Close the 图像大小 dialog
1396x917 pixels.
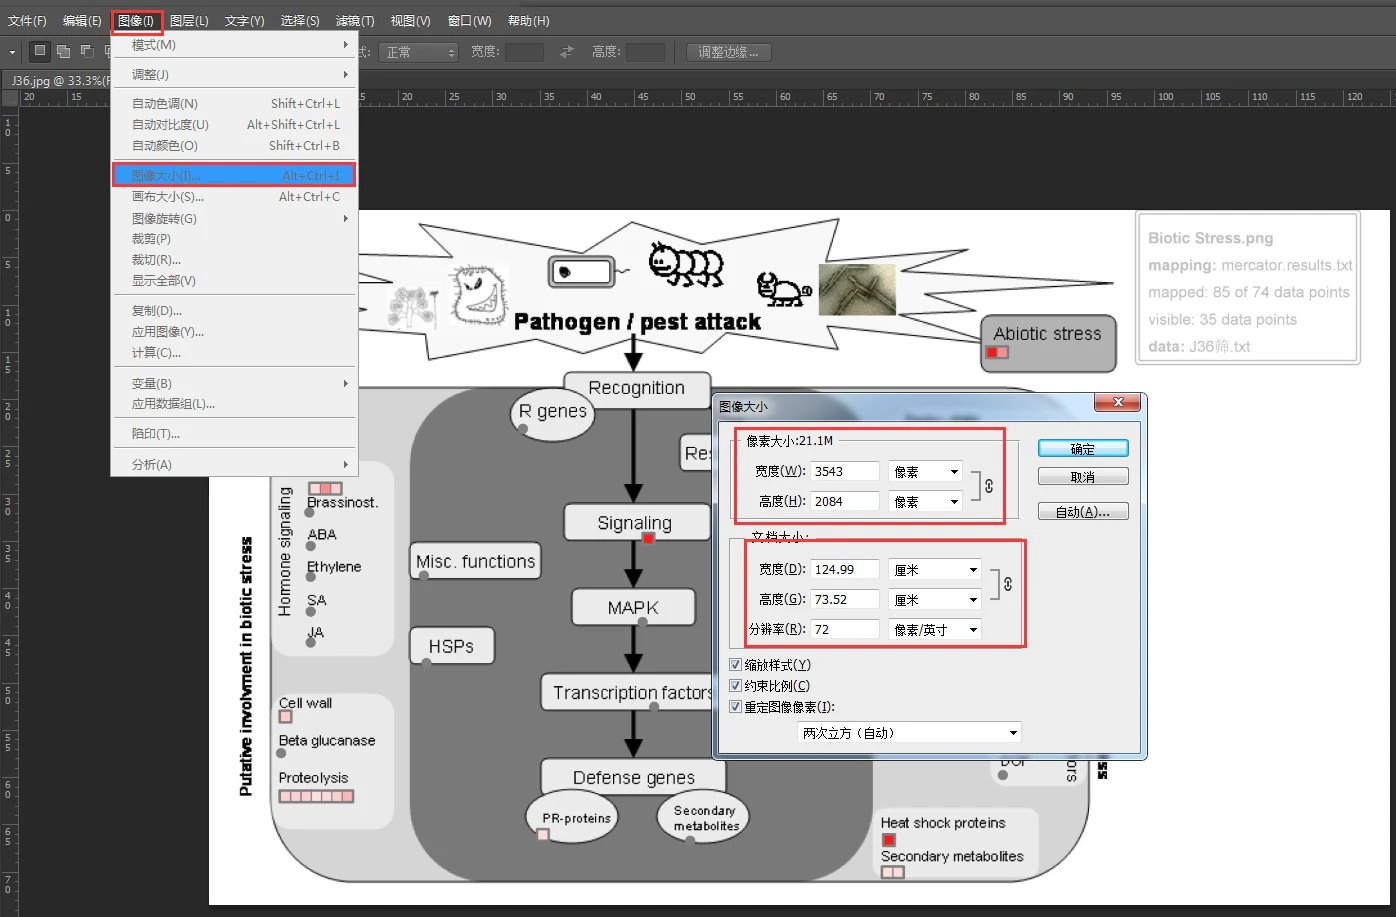coord(1117,402)
